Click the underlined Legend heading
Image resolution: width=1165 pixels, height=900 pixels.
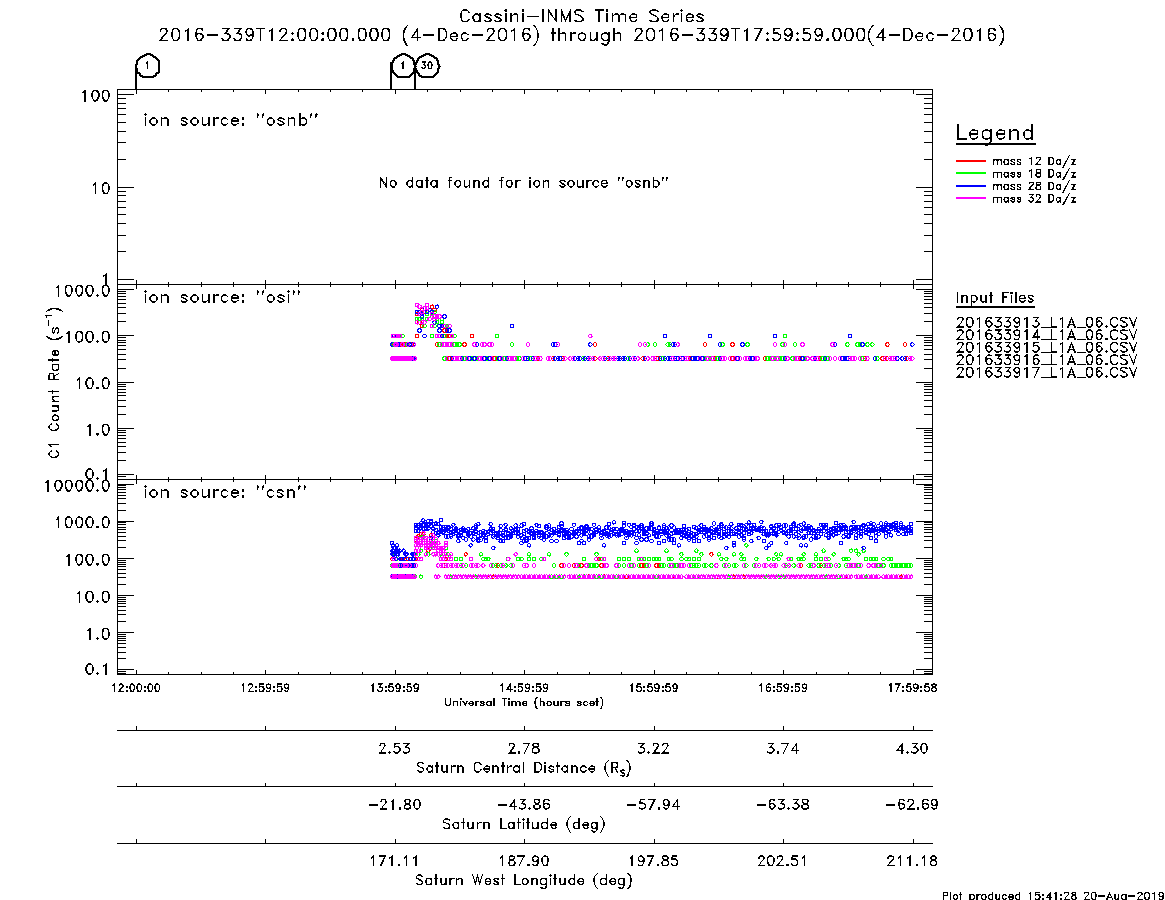coord(995,133)
